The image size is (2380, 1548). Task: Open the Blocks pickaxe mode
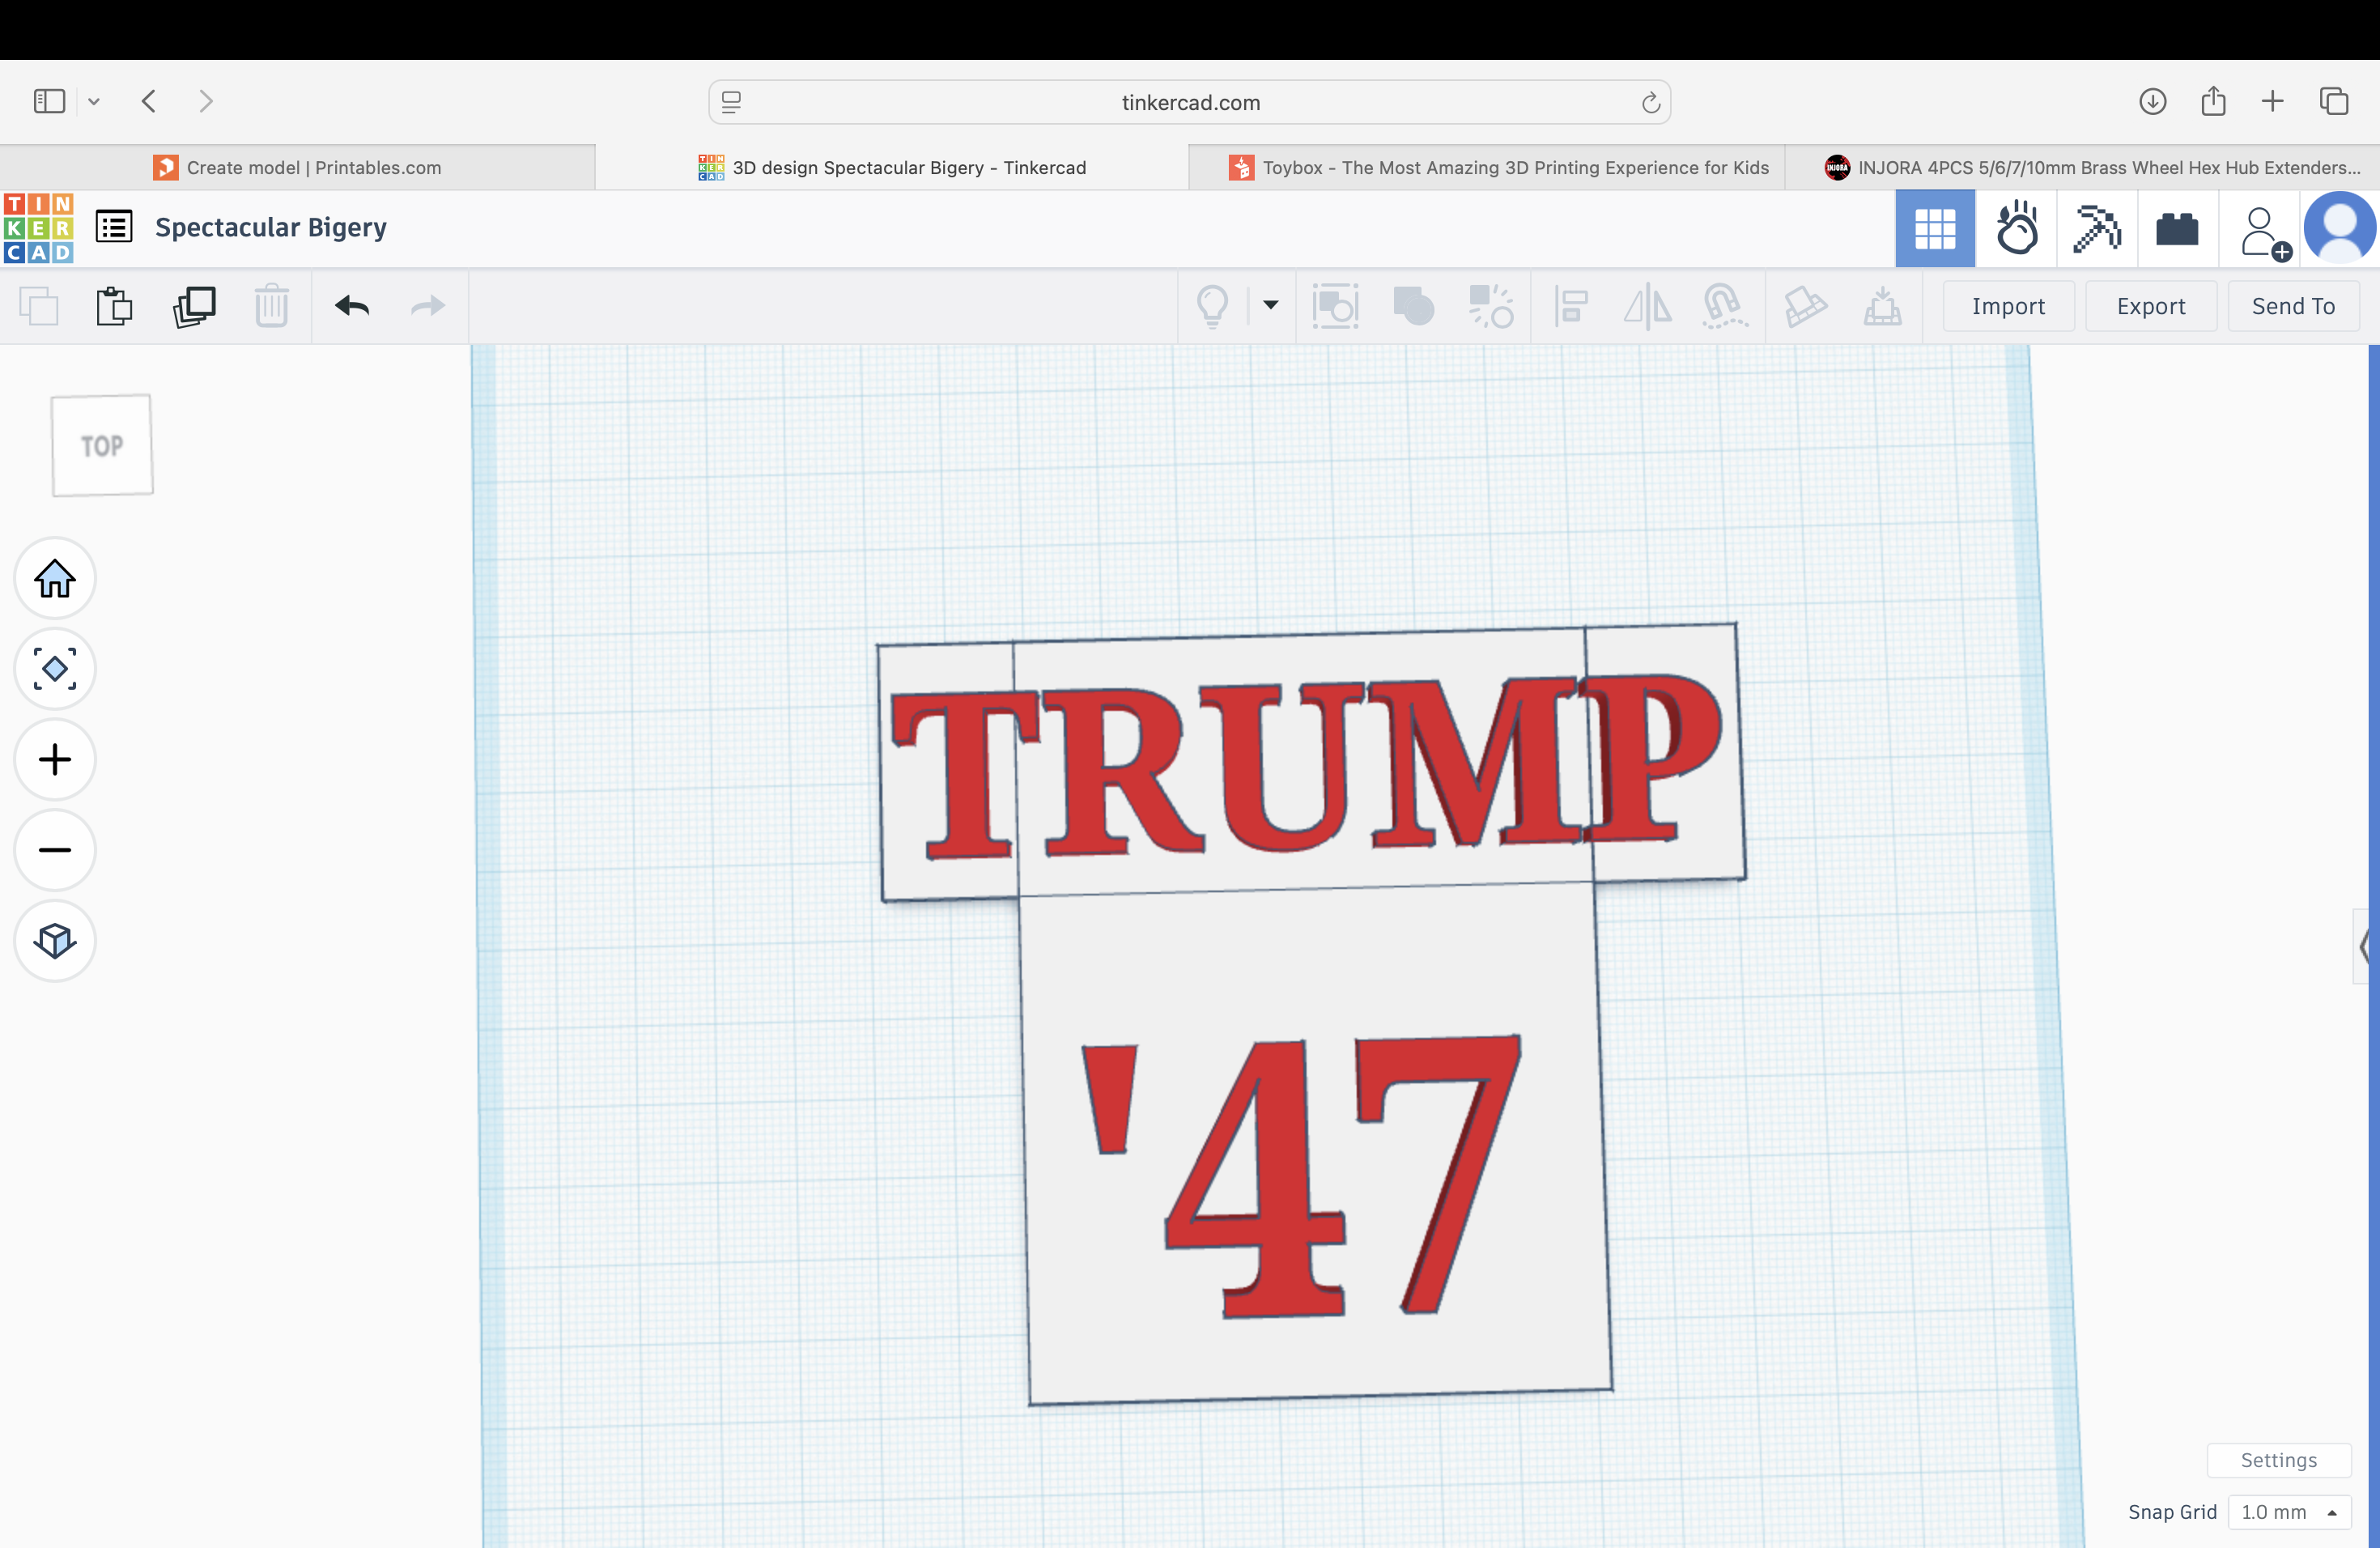pos(2097,229)
